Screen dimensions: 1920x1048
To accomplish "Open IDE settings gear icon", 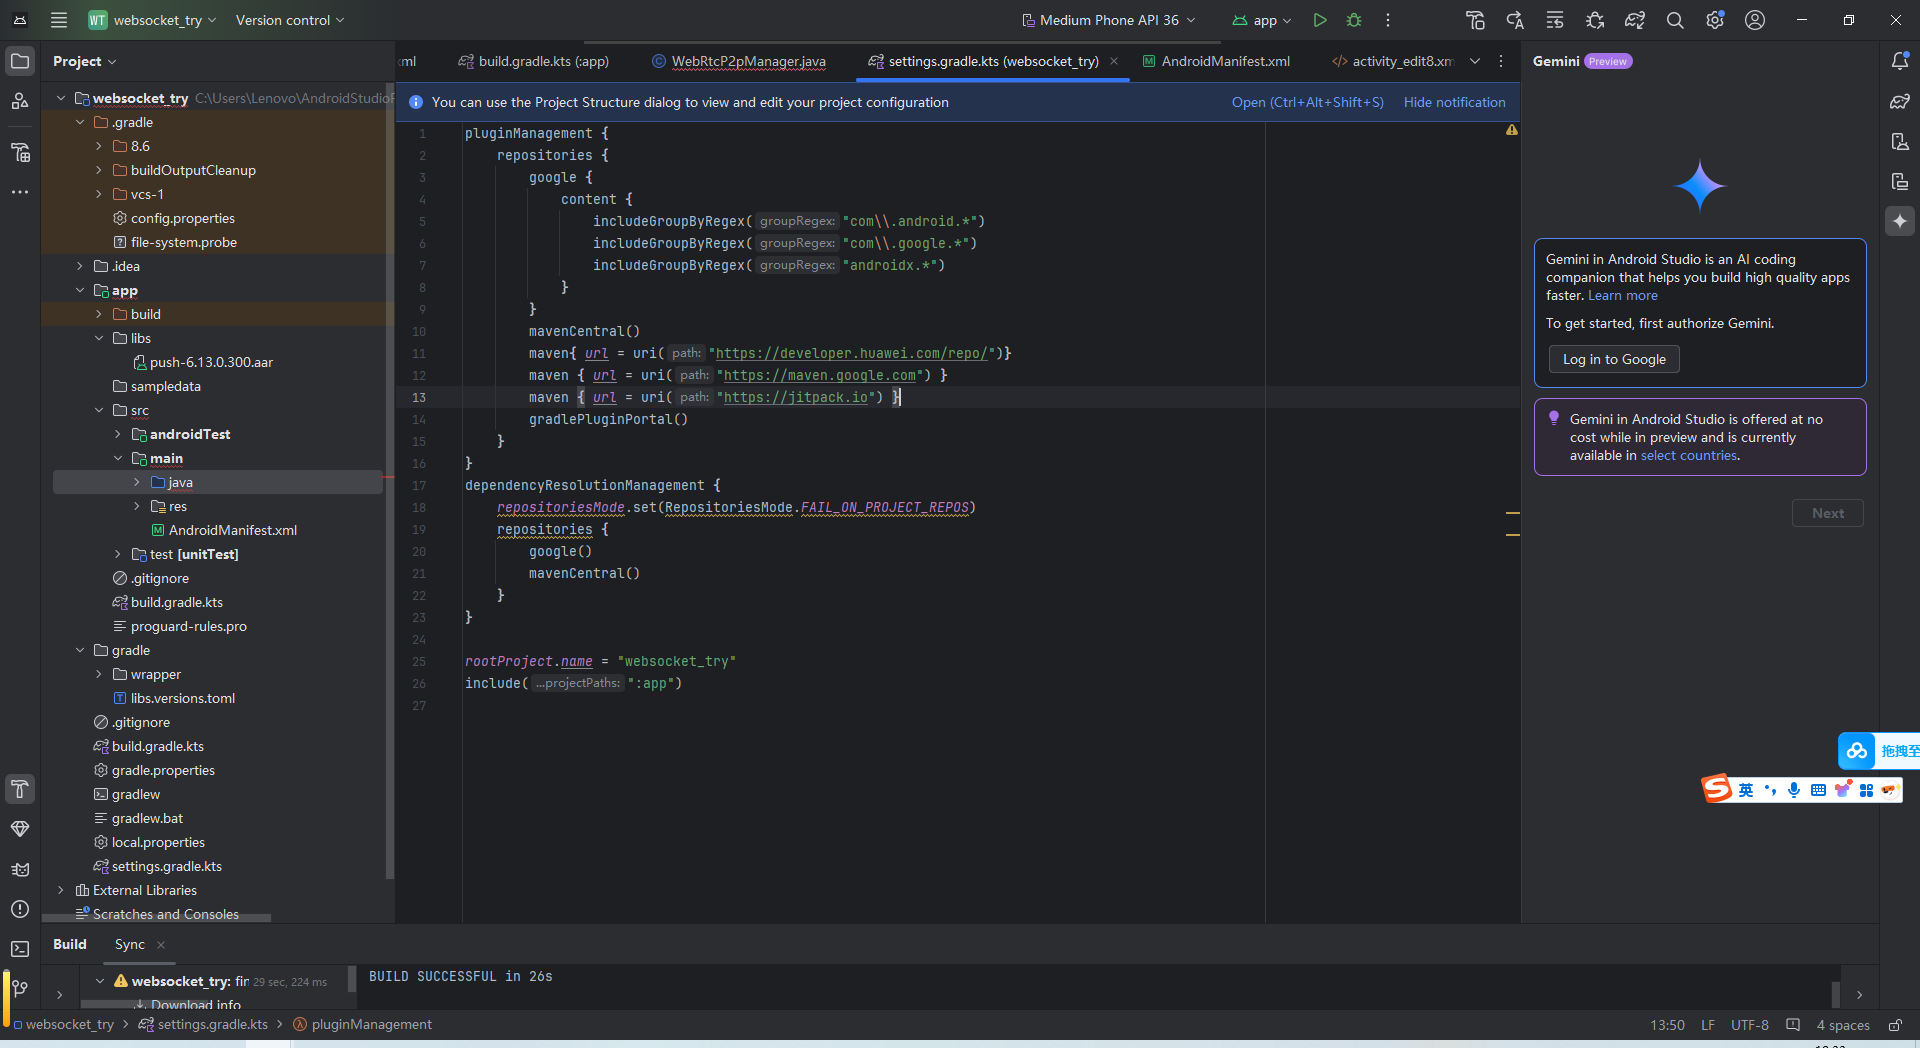I will tap(1715, 20).
